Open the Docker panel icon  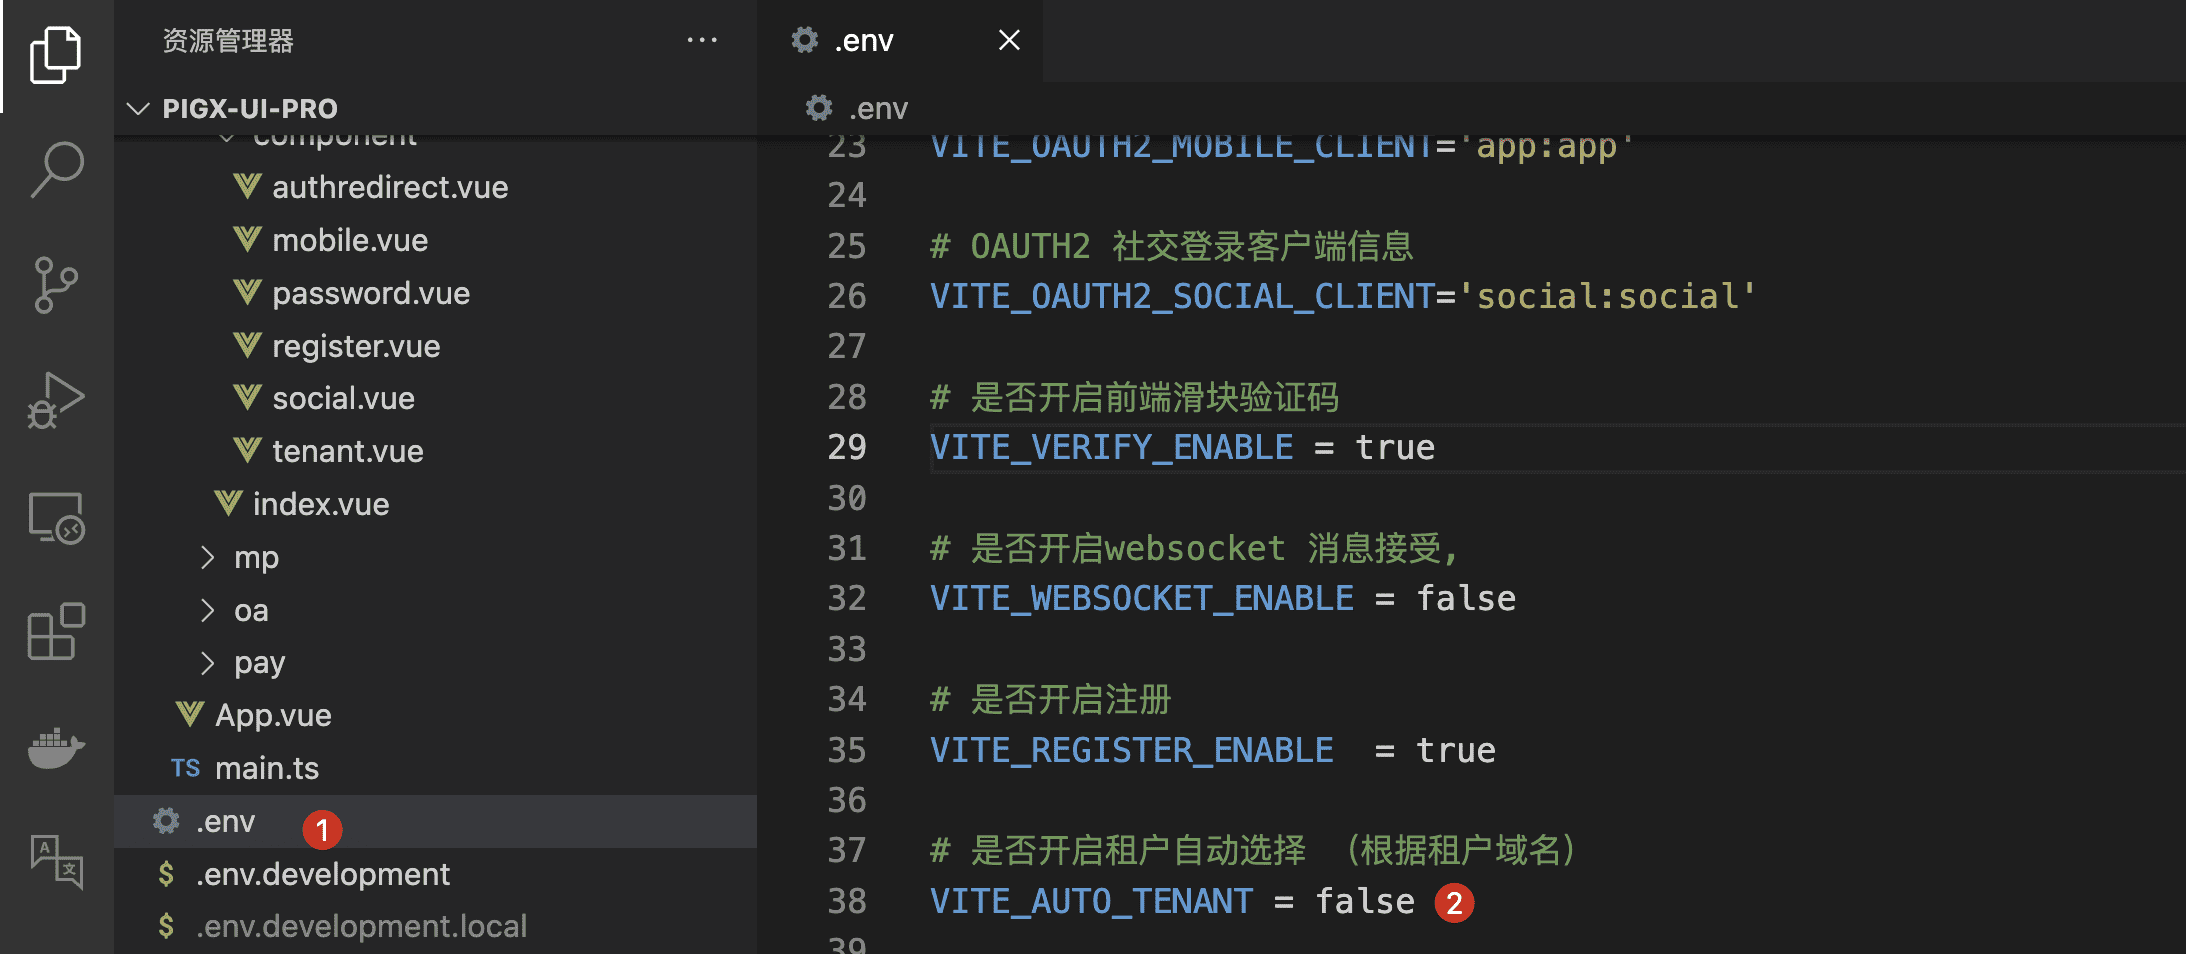[56, 748]
